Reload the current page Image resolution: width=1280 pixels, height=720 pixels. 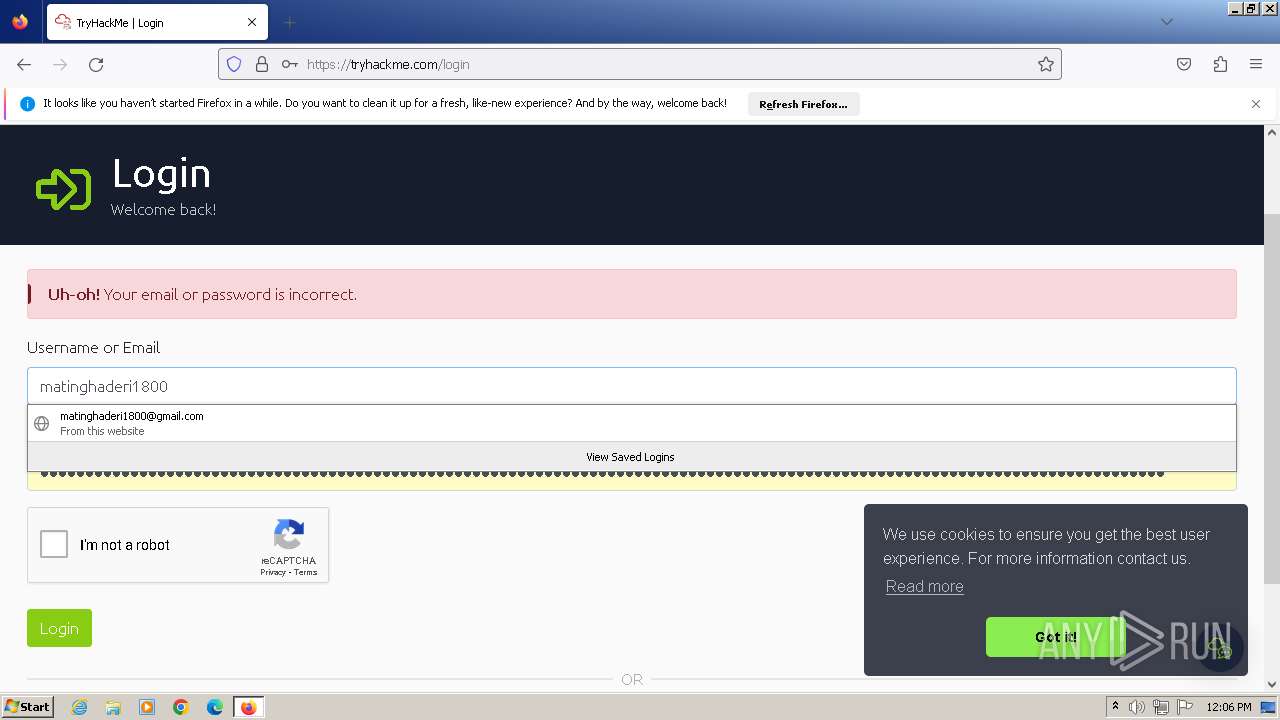[96, 64]
